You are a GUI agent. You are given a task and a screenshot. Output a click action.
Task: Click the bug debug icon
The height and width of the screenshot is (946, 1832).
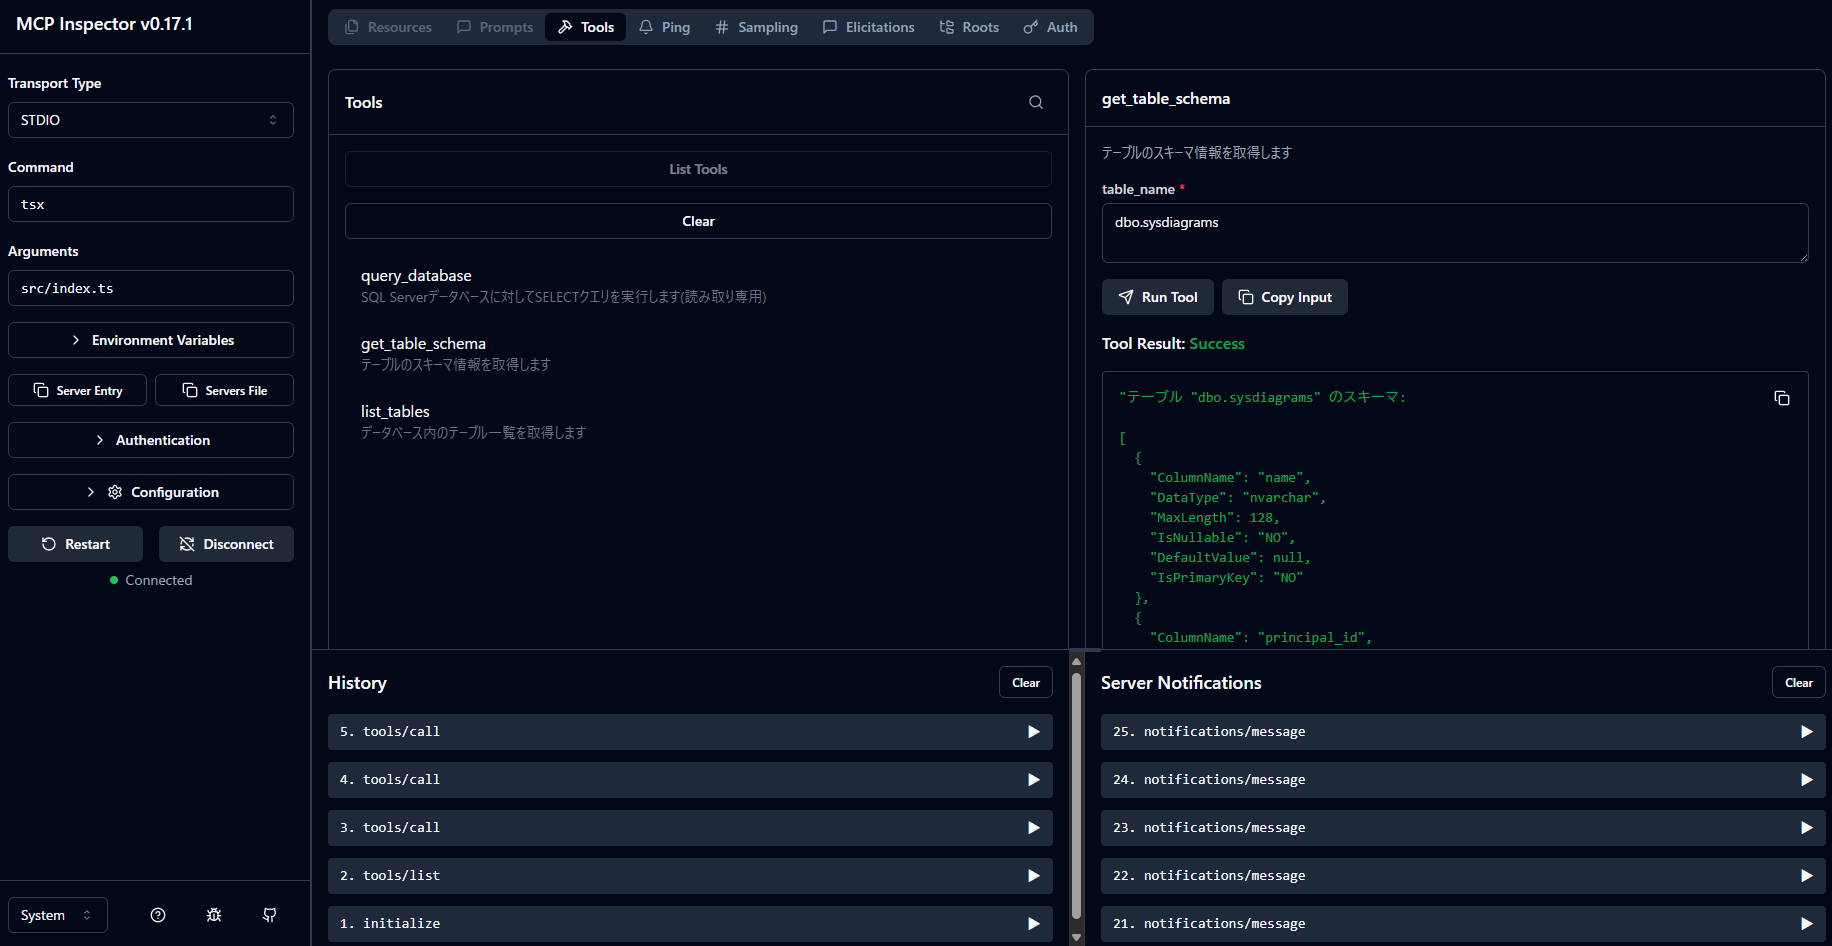coord(214,915)
